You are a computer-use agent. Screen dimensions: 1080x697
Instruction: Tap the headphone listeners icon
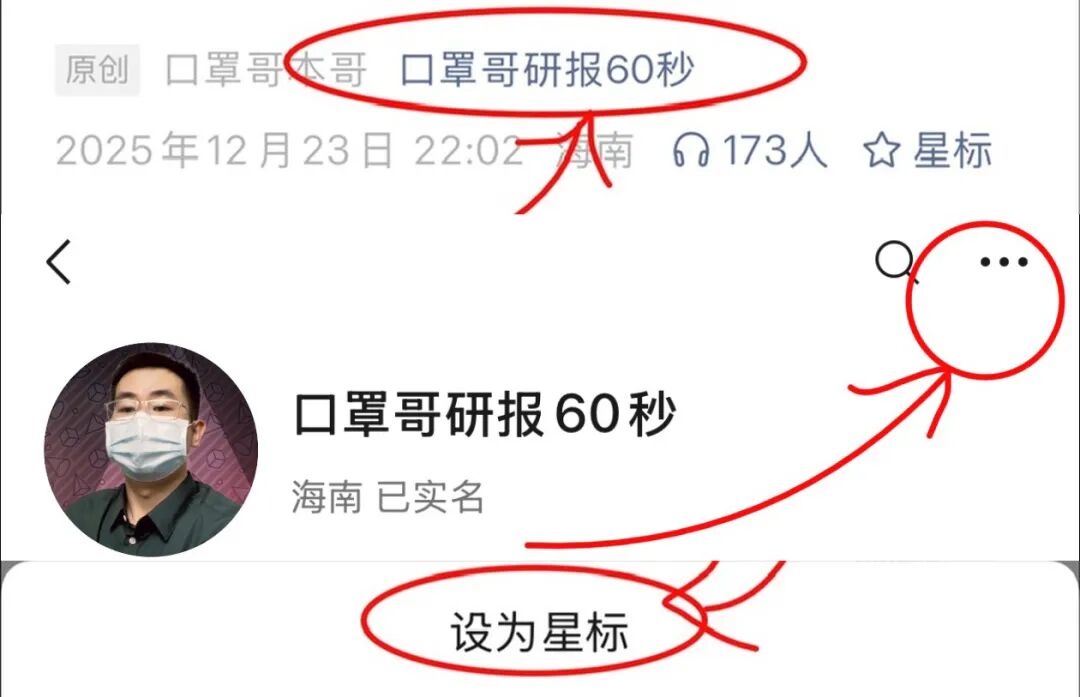(691, 150)
